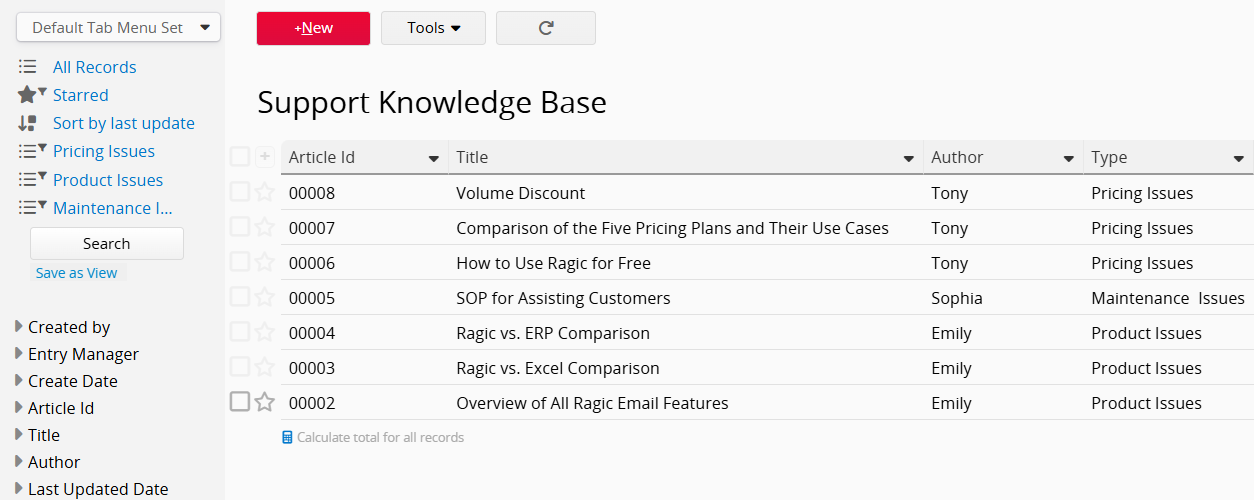The image size is (1254, 500).
Task: Click the +New button
Action: pos(313,28)
